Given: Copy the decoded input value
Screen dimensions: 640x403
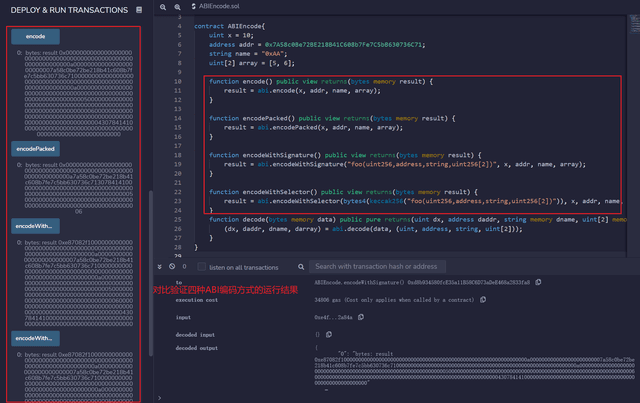Looking at the screenshot, I should pos(329,334).
